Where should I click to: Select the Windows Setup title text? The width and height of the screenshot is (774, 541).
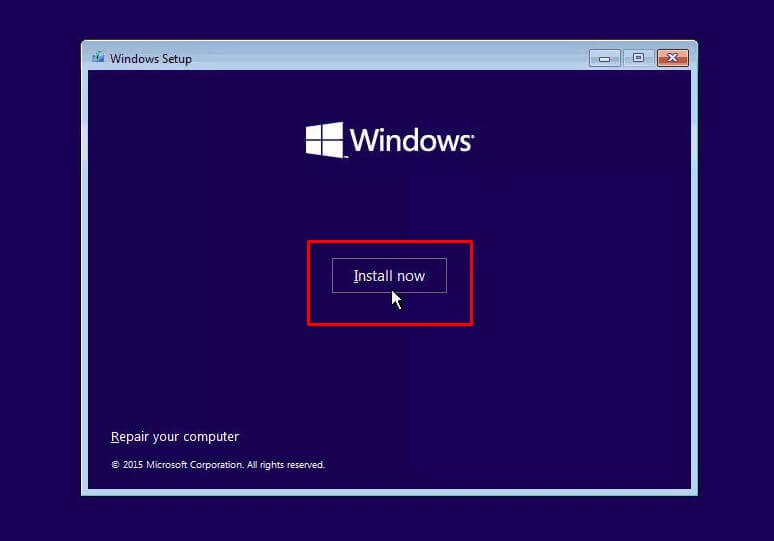(151, 59)
